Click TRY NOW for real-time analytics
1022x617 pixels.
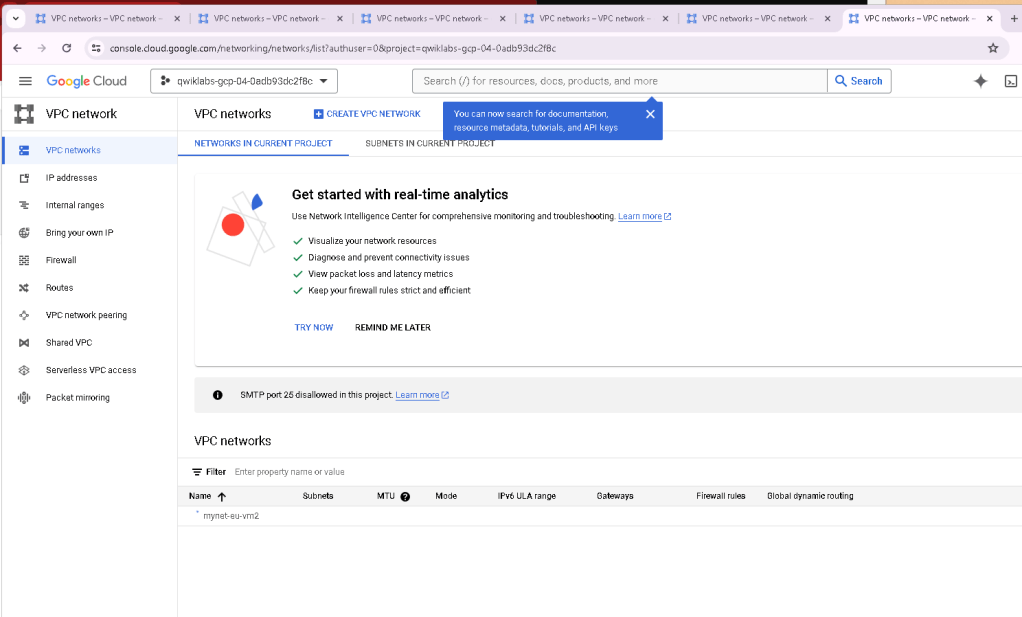(x=314, y=328)
